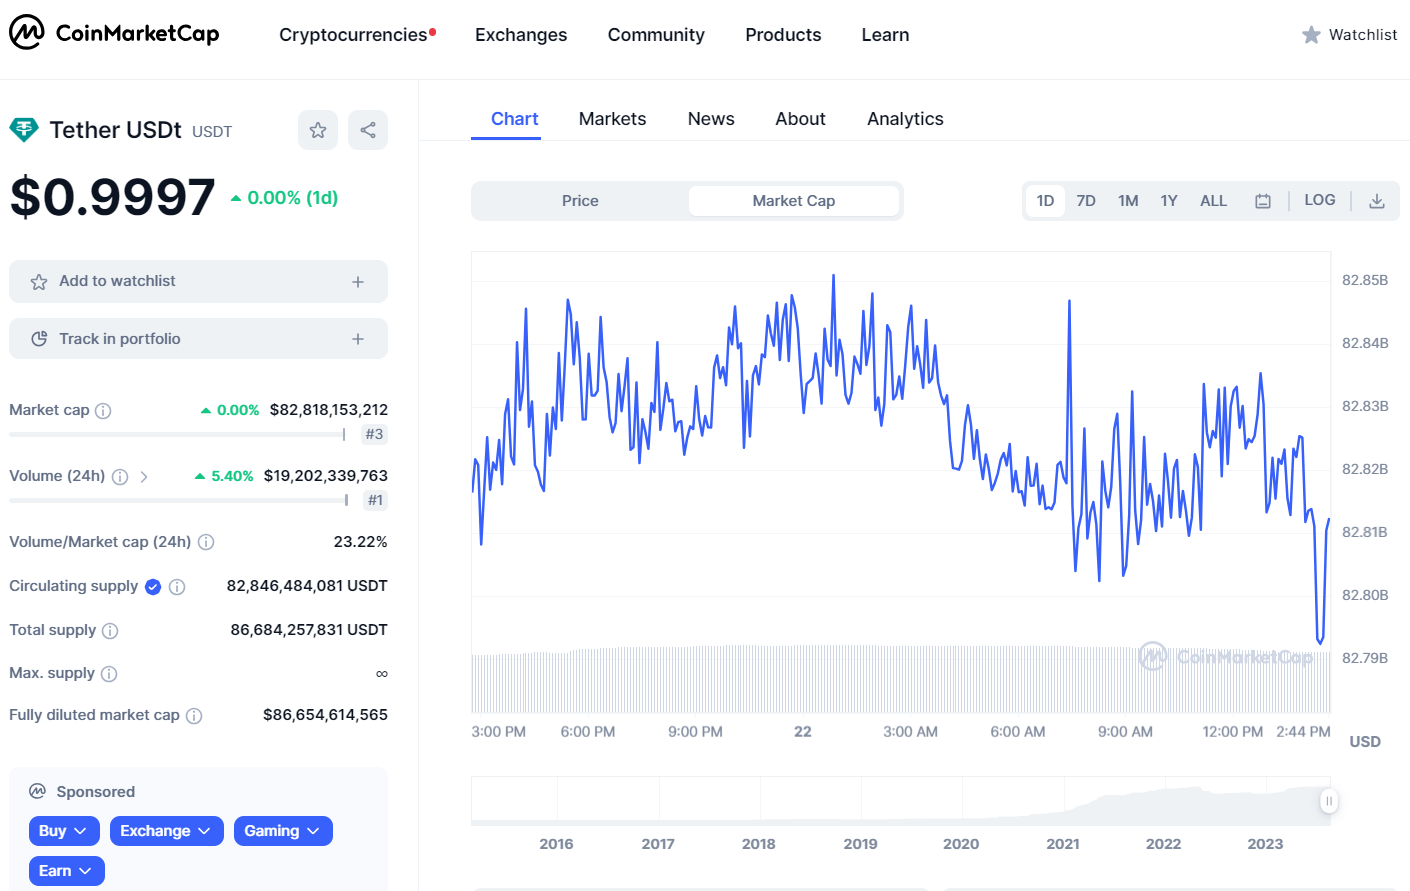Show Market cap info tooltip icon
This screenshot has height=891, width=1410.
click(x=103, y=411)
